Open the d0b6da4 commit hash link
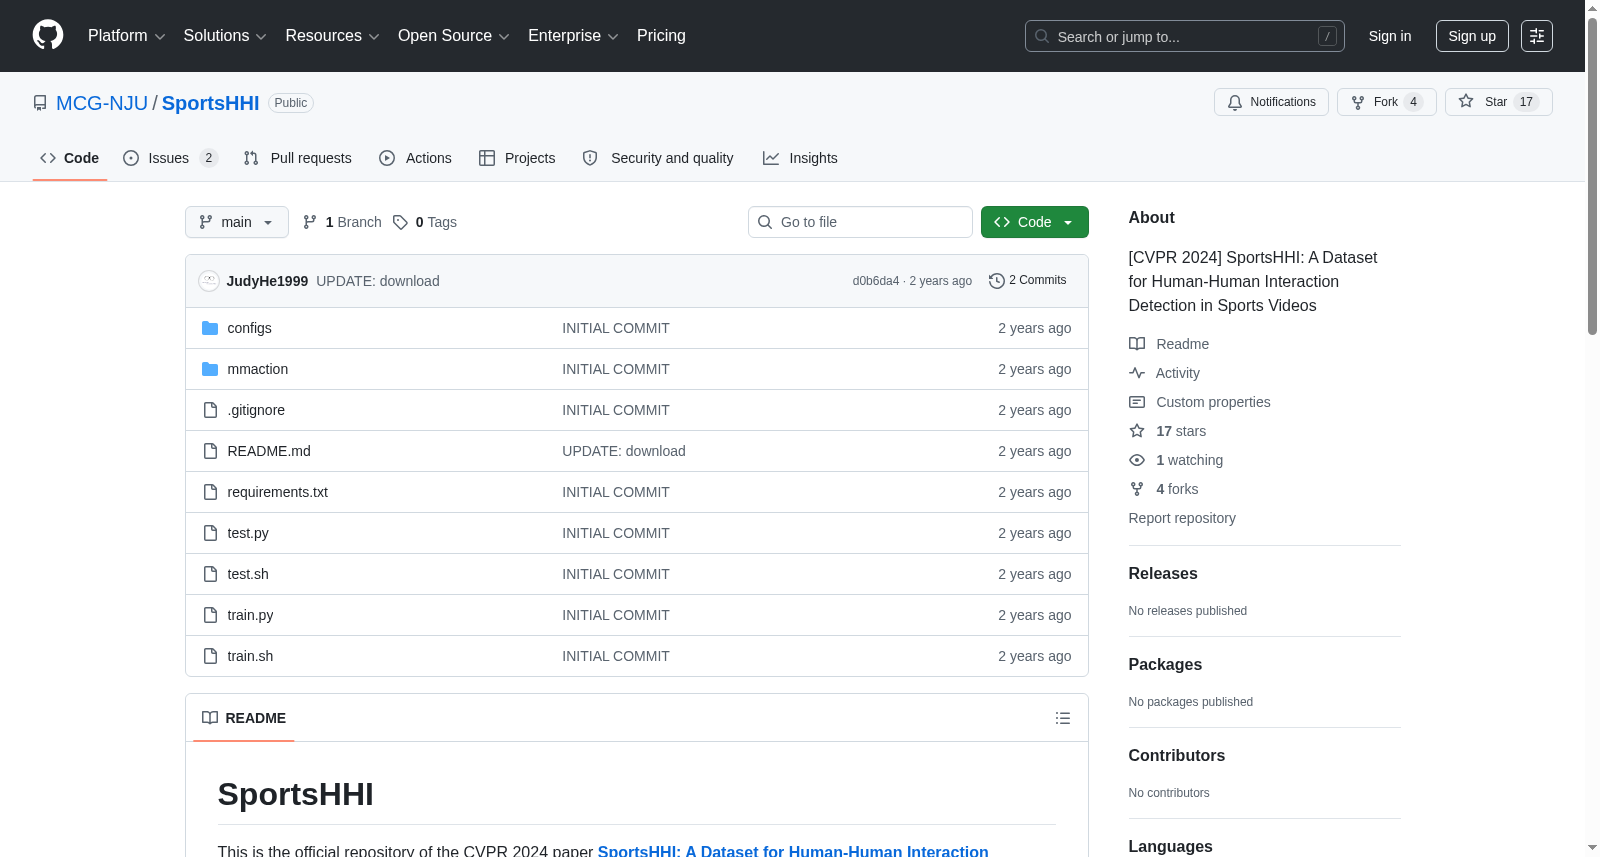 click(876, 281)
